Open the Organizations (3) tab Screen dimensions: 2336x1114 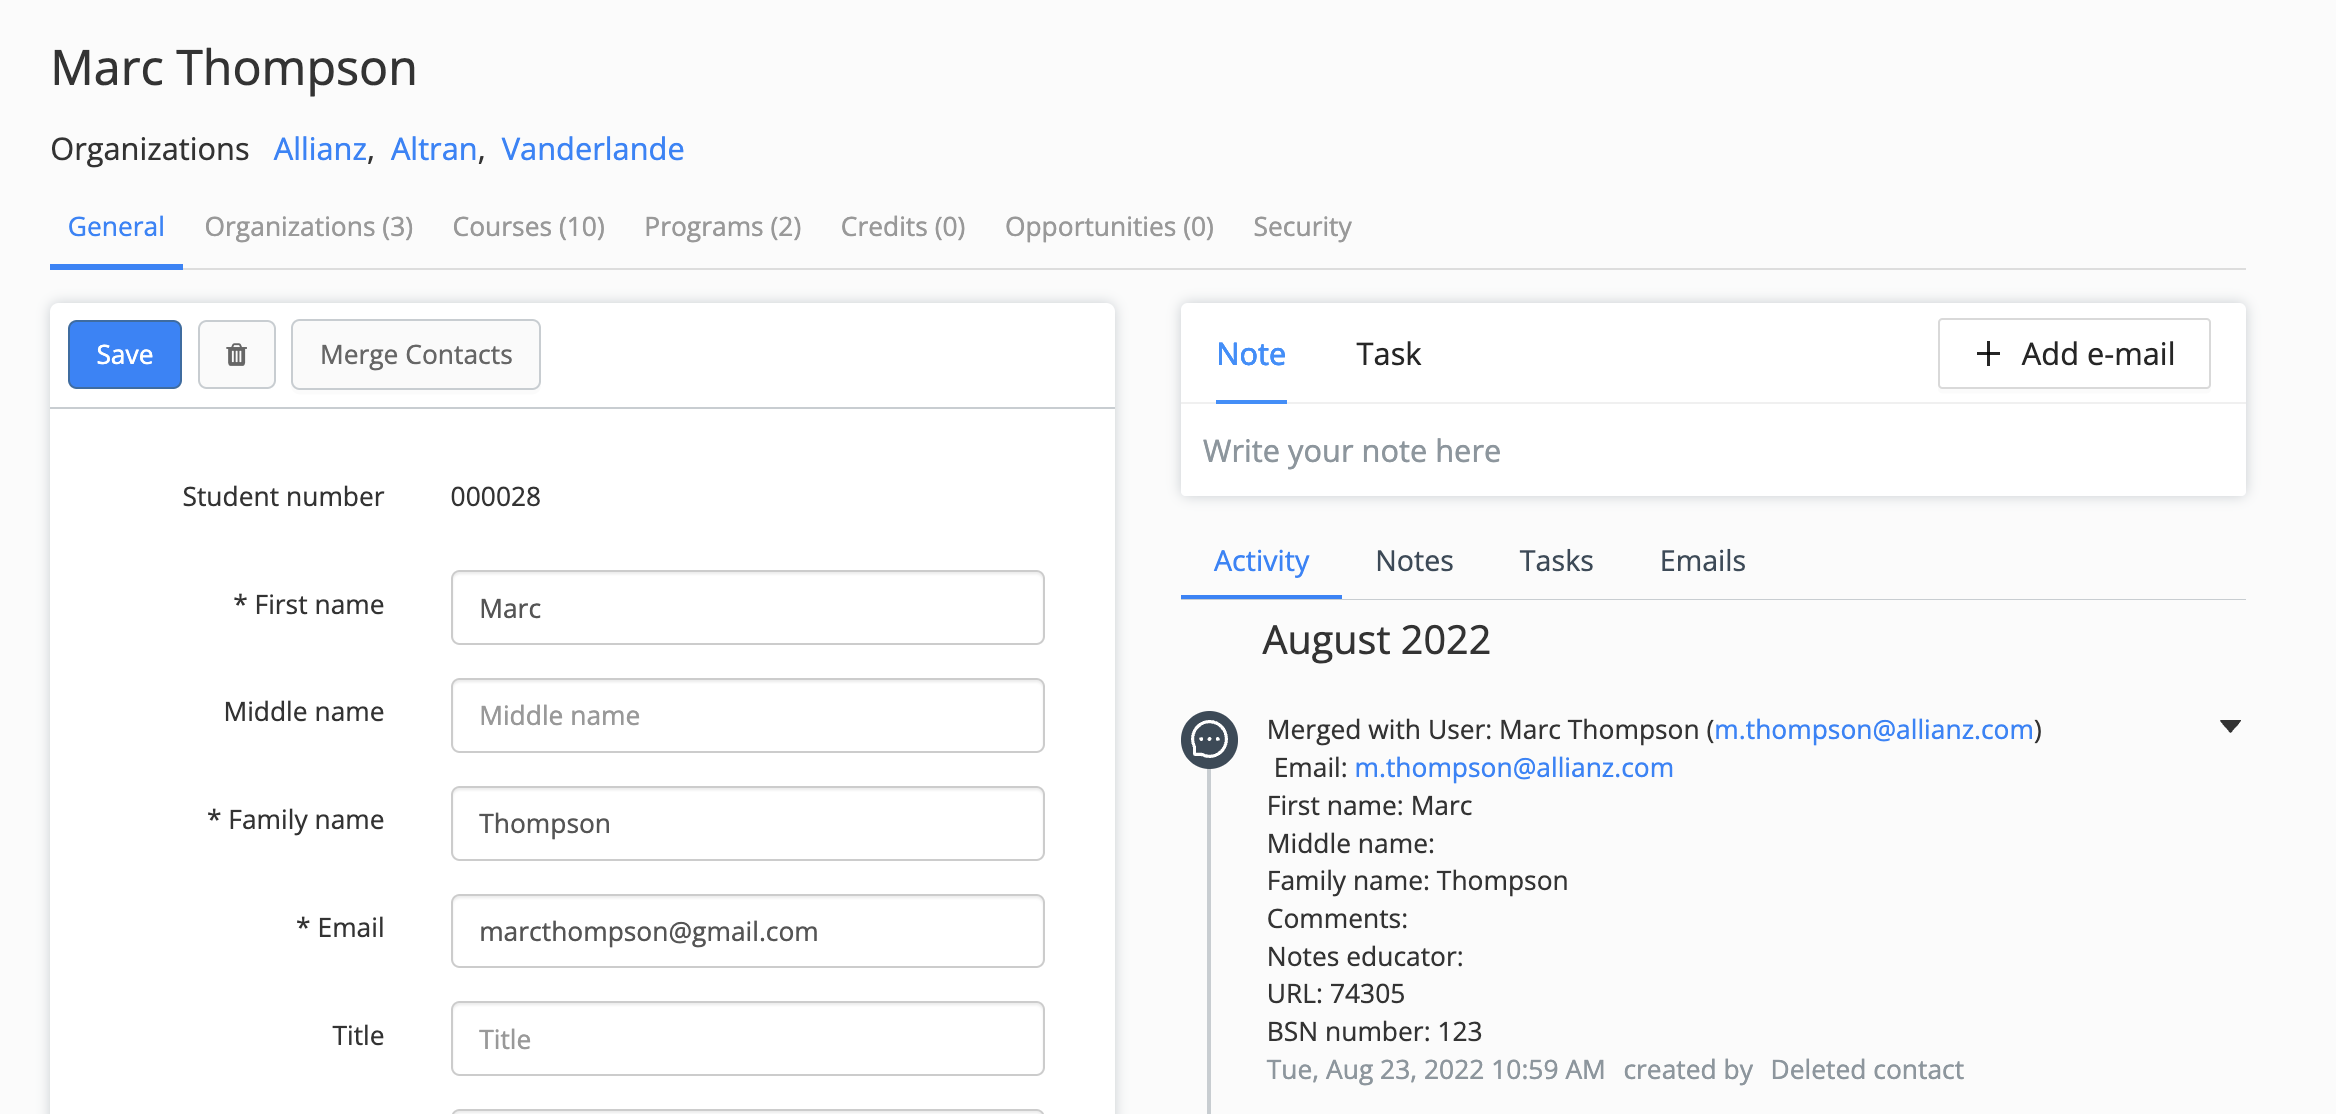click(x=309, y=227)
